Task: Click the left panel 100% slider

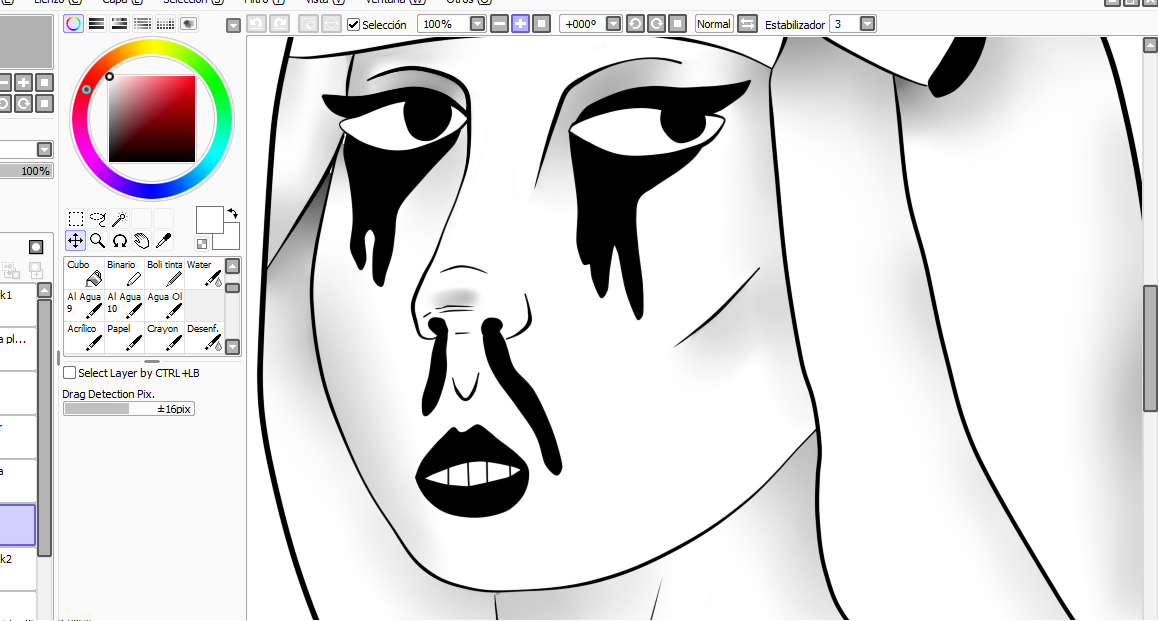Action: point(26,171)
